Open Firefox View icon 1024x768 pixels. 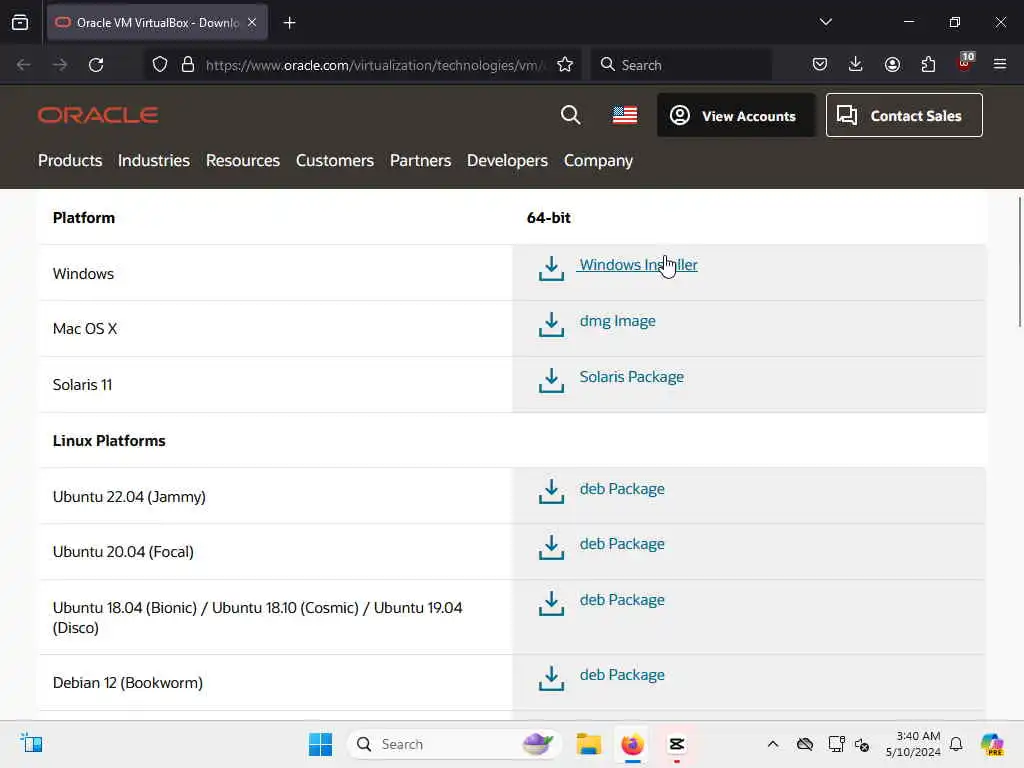pos(20,23)
